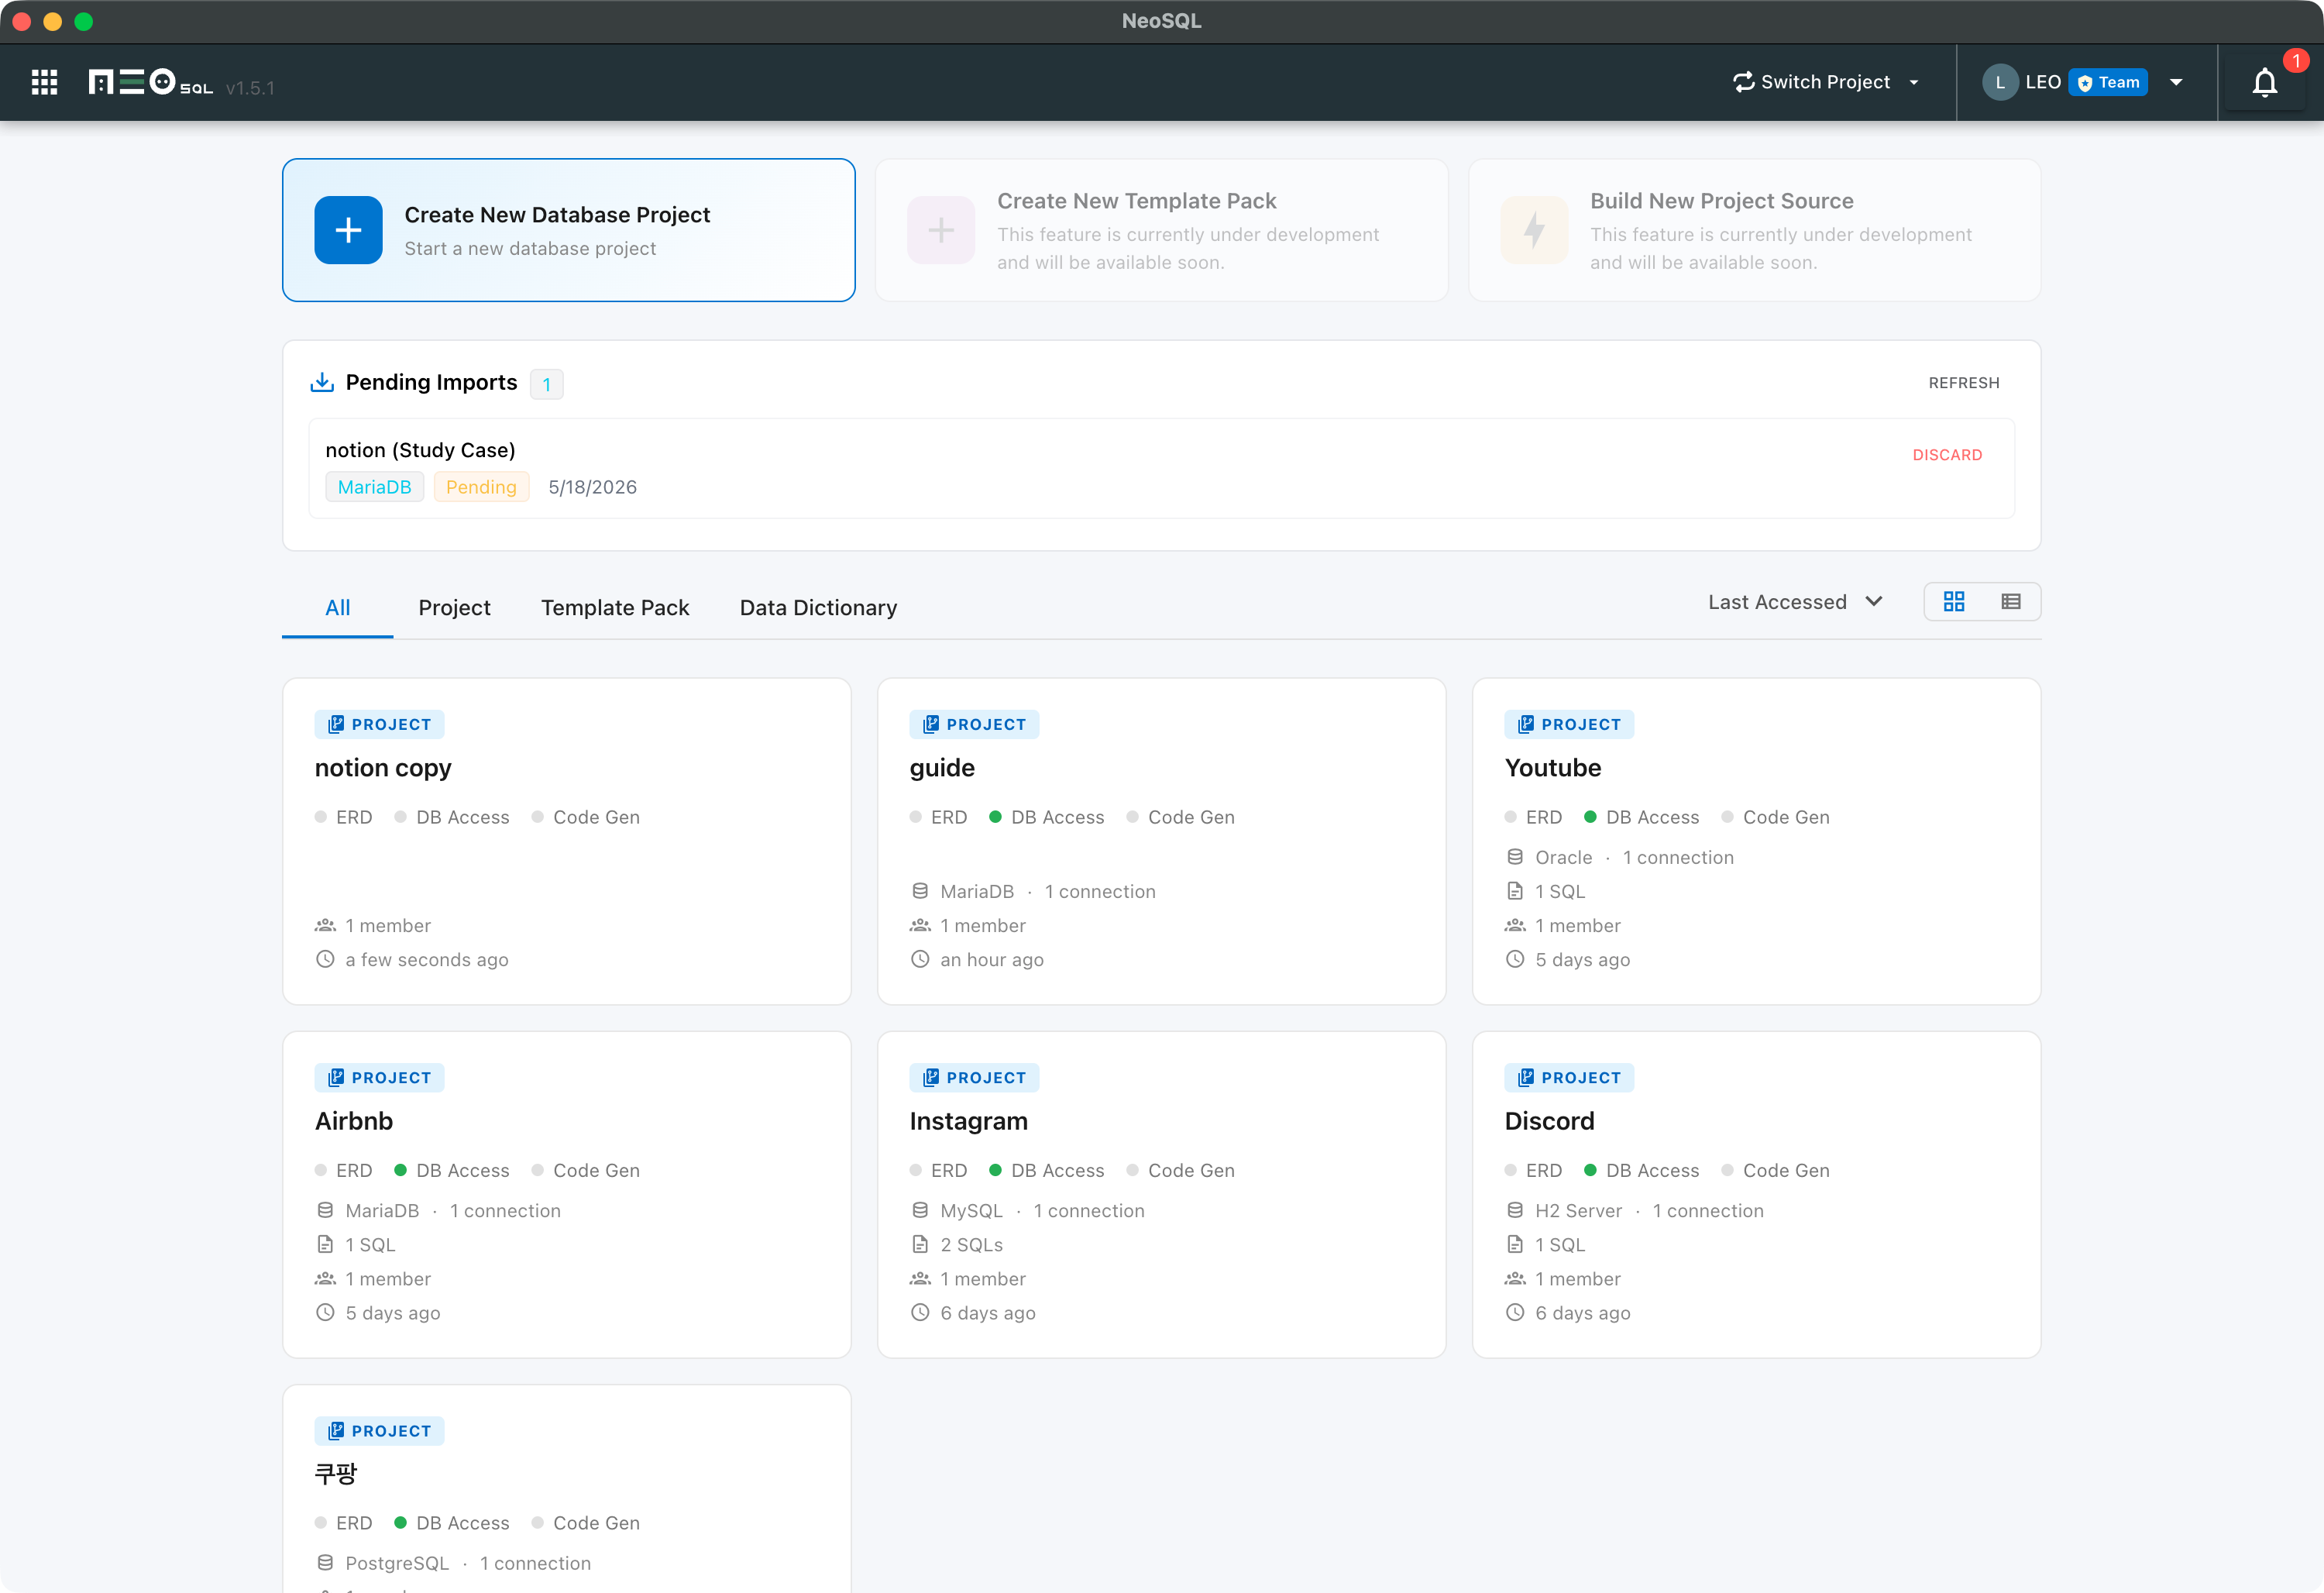Click the database icon next to MySQL
2324x1593 pixels.
920,1210
